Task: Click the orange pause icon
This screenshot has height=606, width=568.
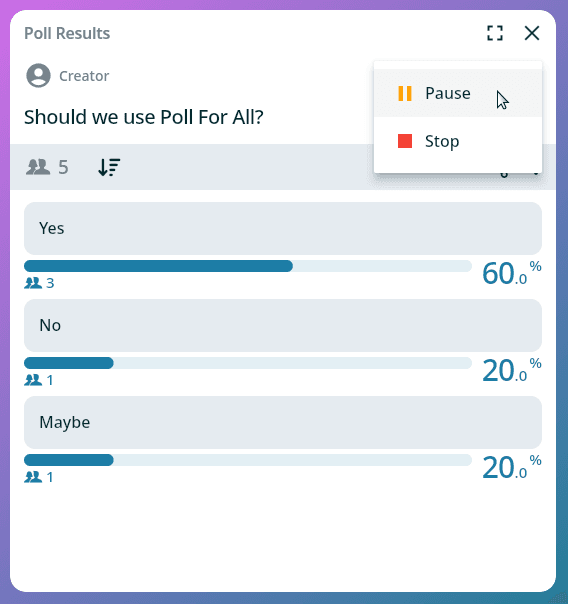Action: tap(405, 93)
